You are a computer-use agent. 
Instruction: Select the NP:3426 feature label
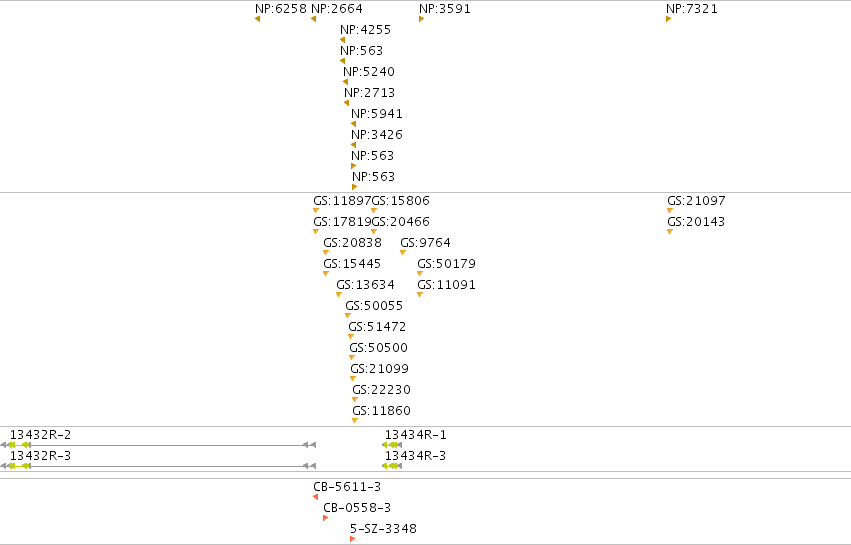[x=377, y=135]
